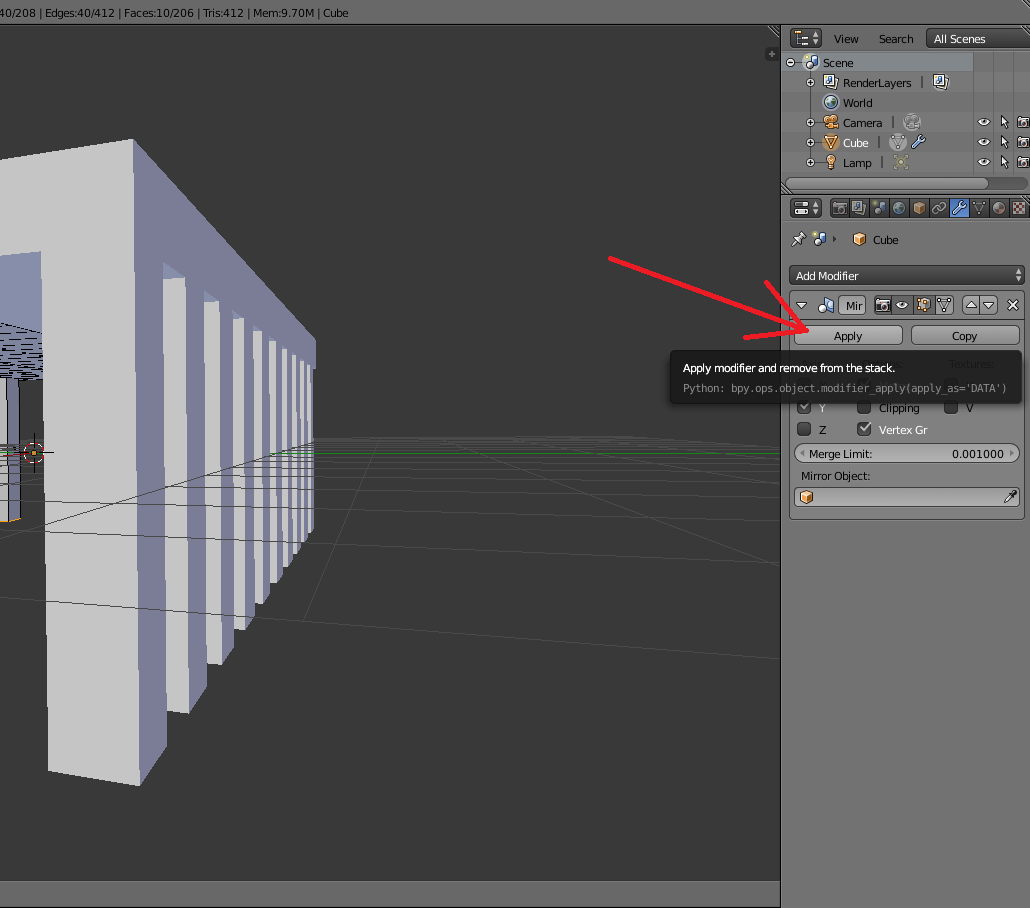This screenshot has height=908, width=1030.
Task: Click the Cube object icon in breadcrumb
Action: tap(859, 239)
